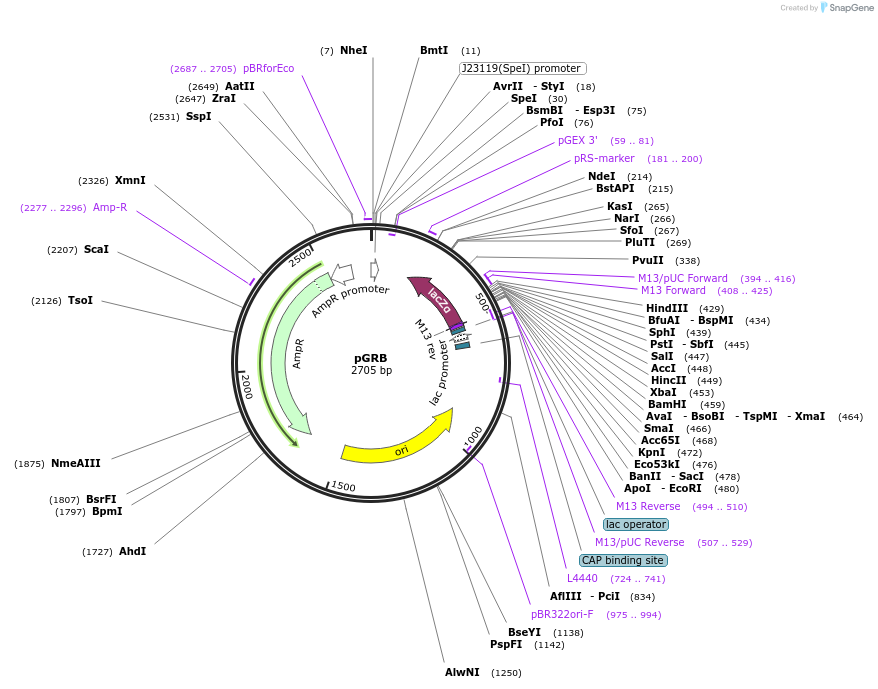Click the SpeI restriction site label

click(x=522, y=98)
